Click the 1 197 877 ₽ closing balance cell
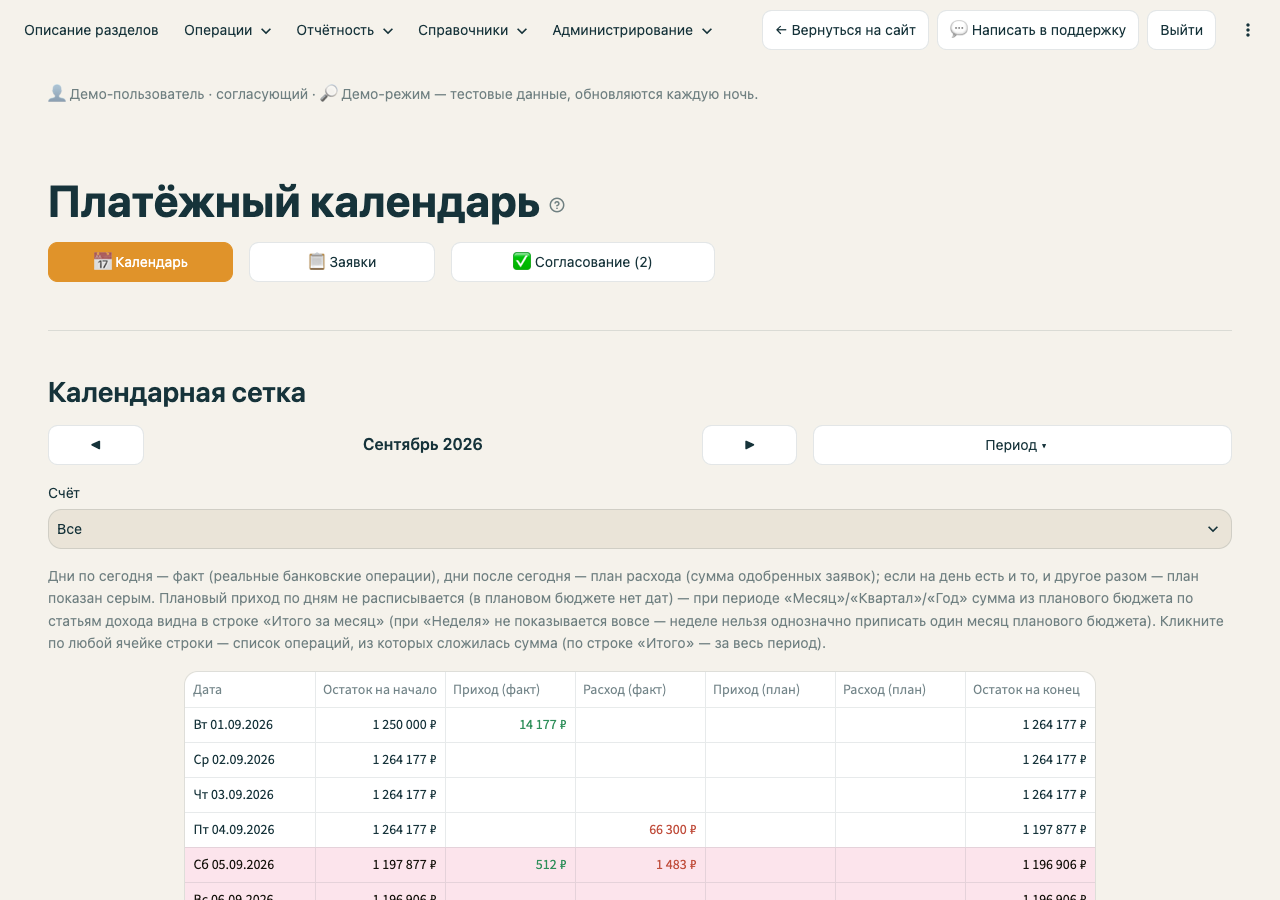This screenshot has width=1280, height=900. point(1030,830)
